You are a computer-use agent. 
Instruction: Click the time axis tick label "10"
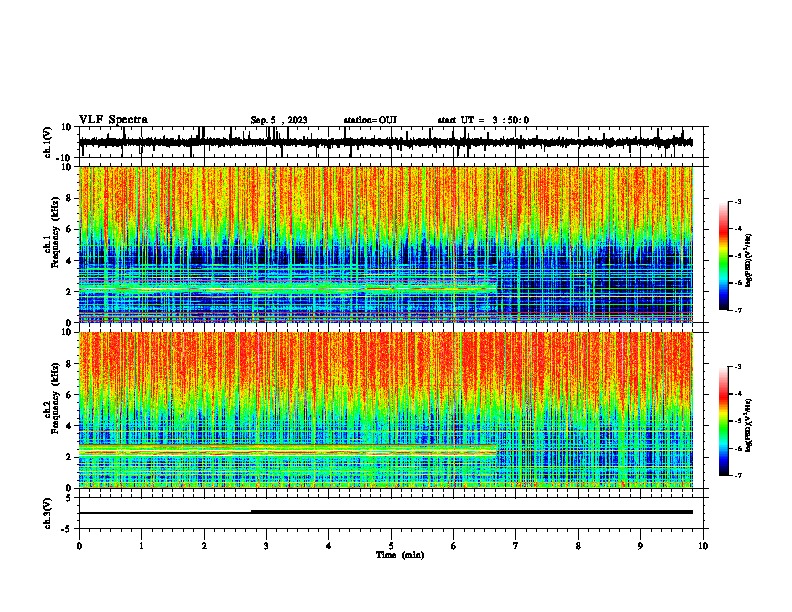pos(703,546)
